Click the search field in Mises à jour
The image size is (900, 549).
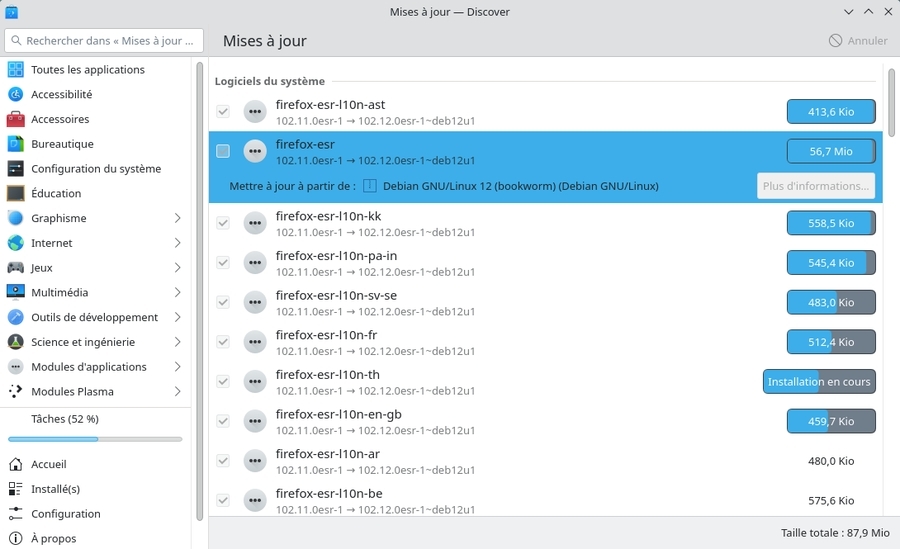(104, 41)
